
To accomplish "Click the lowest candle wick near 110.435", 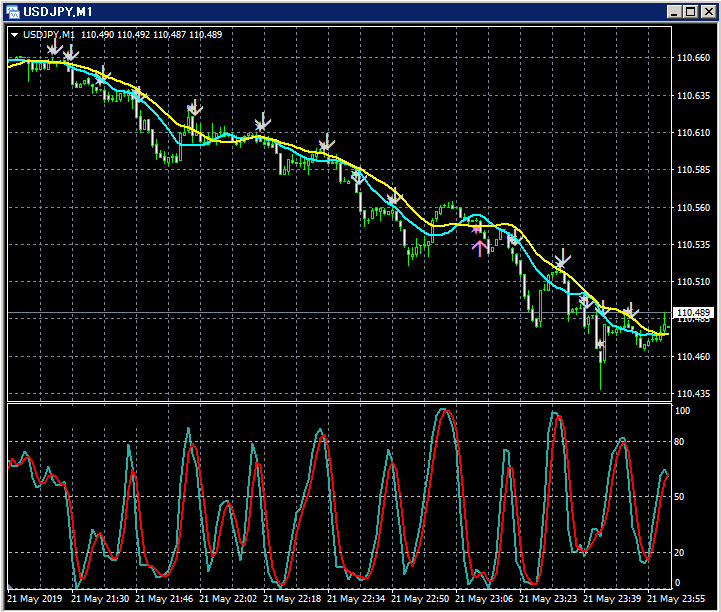I will pyautogui.click(x=601, y=380).
